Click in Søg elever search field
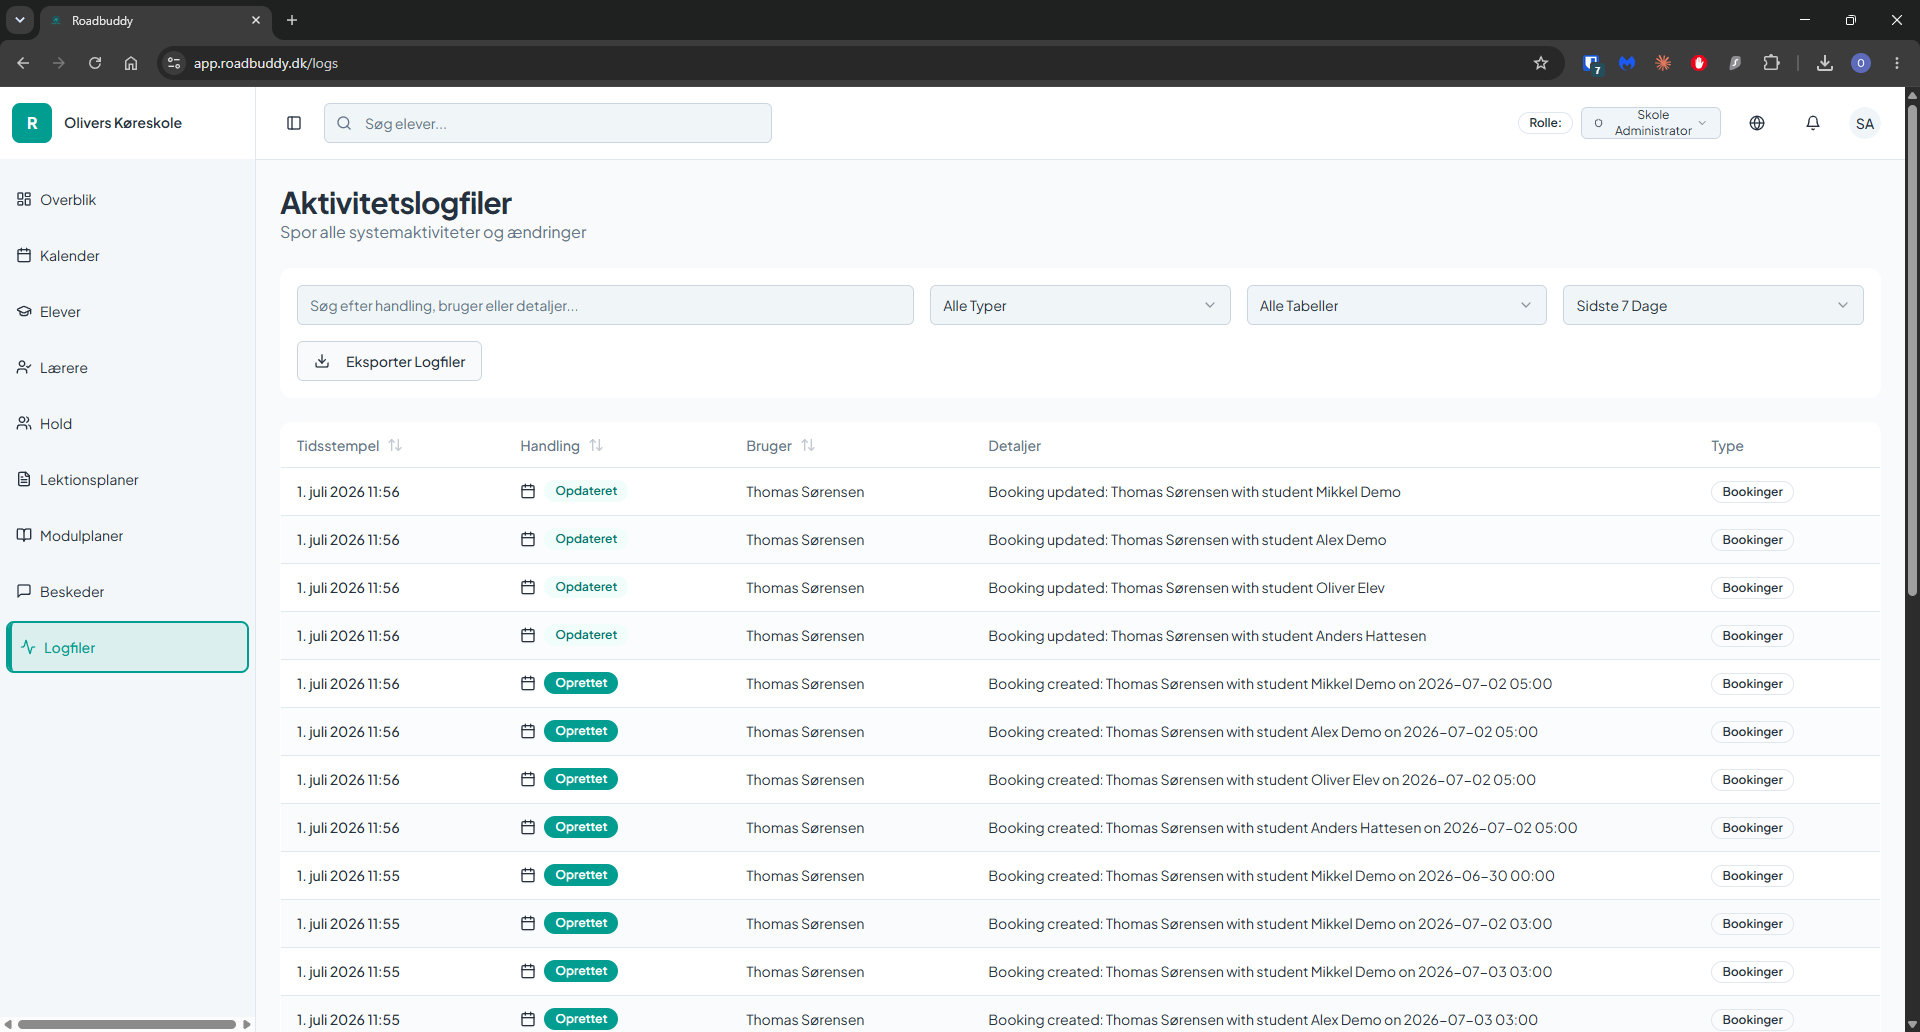This screenshot has width=1920, height=1032. tap(548, 123)
